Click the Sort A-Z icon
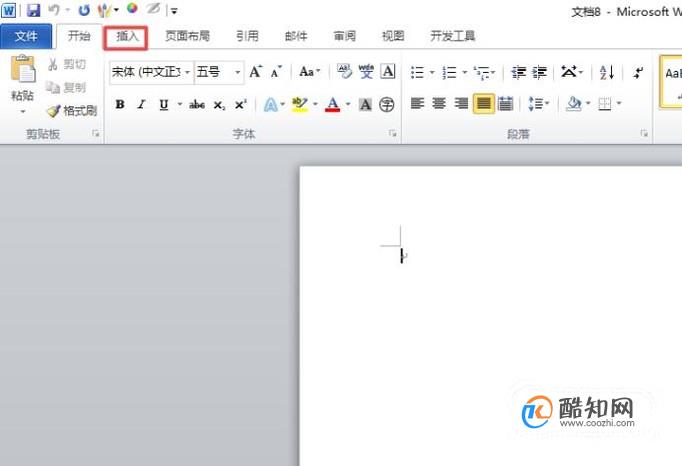The width and height of the screenshot is (682, 466). 607,72
